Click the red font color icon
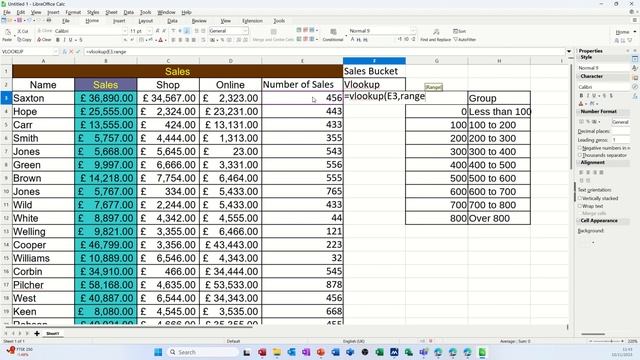The image size is (640, 360). [x=161, y=40]
